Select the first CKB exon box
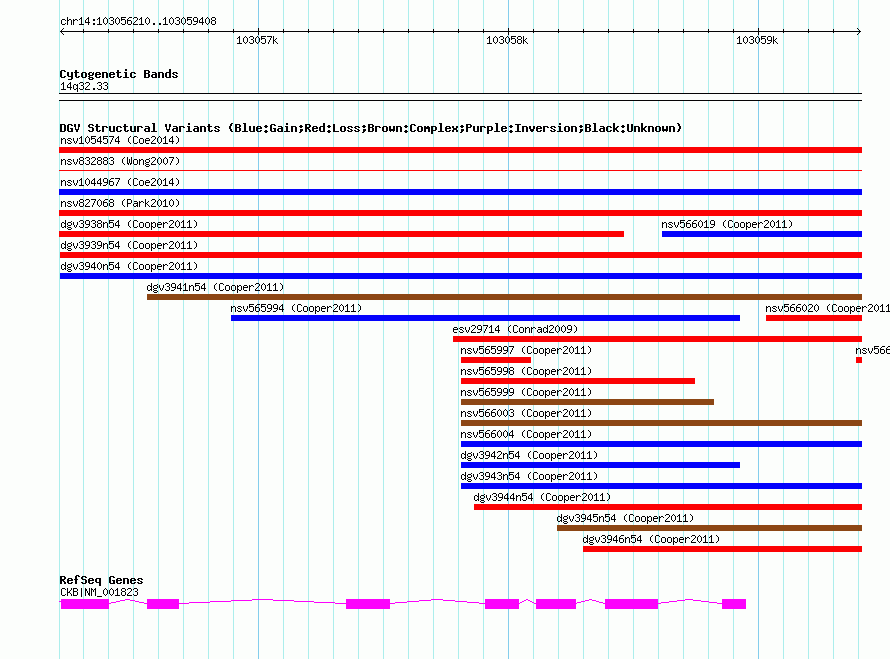Viewport: 890px width, 659px height. [85, 604]
